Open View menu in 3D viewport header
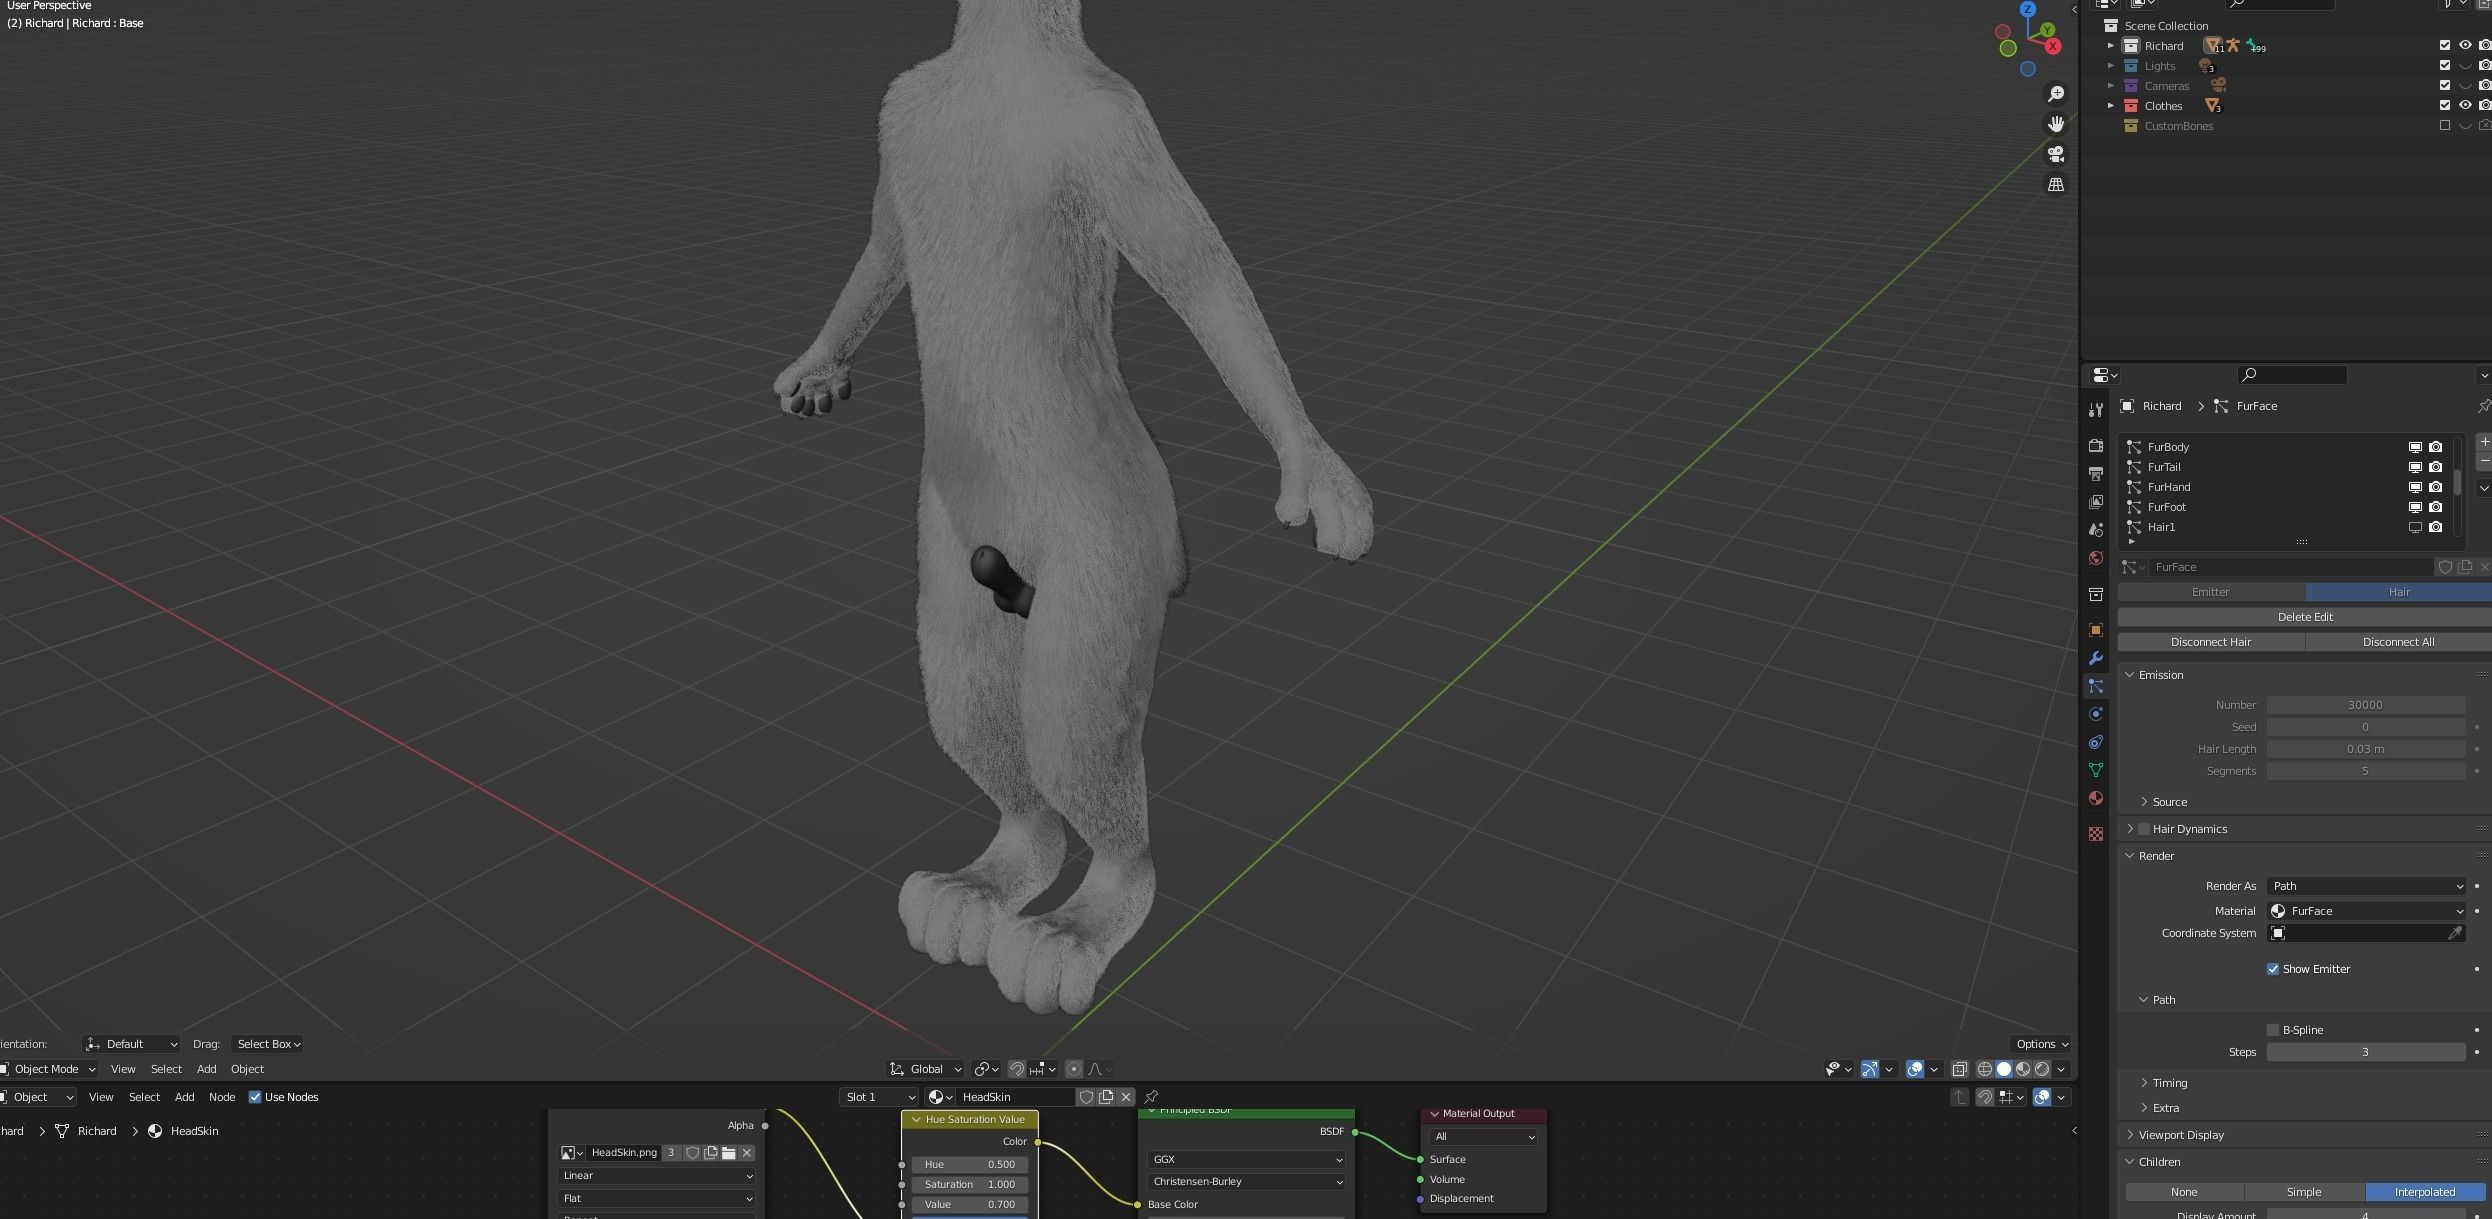The image size is (2492, 1219). click(x=123, y=1069)
